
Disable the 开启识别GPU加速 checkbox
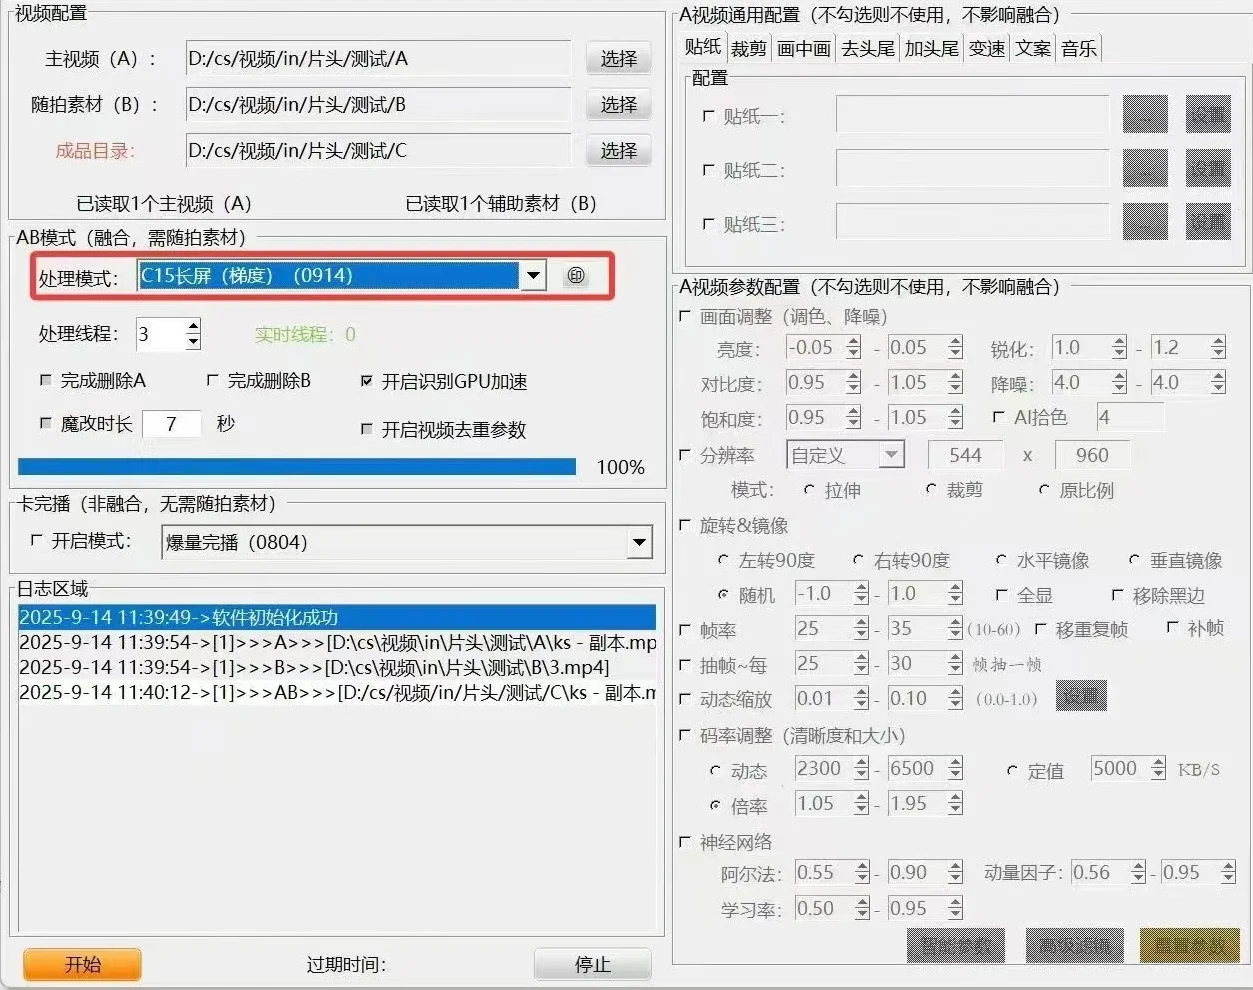tap(369, 380)
